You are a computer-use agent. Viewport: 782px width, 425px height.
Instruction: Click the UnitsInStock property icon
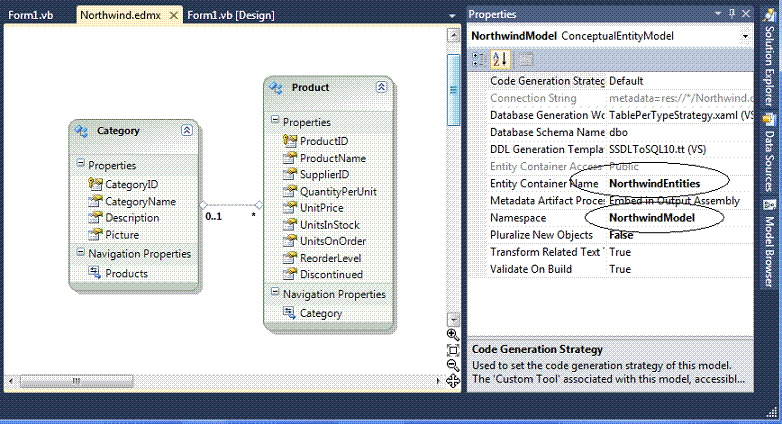pos(290,224)
